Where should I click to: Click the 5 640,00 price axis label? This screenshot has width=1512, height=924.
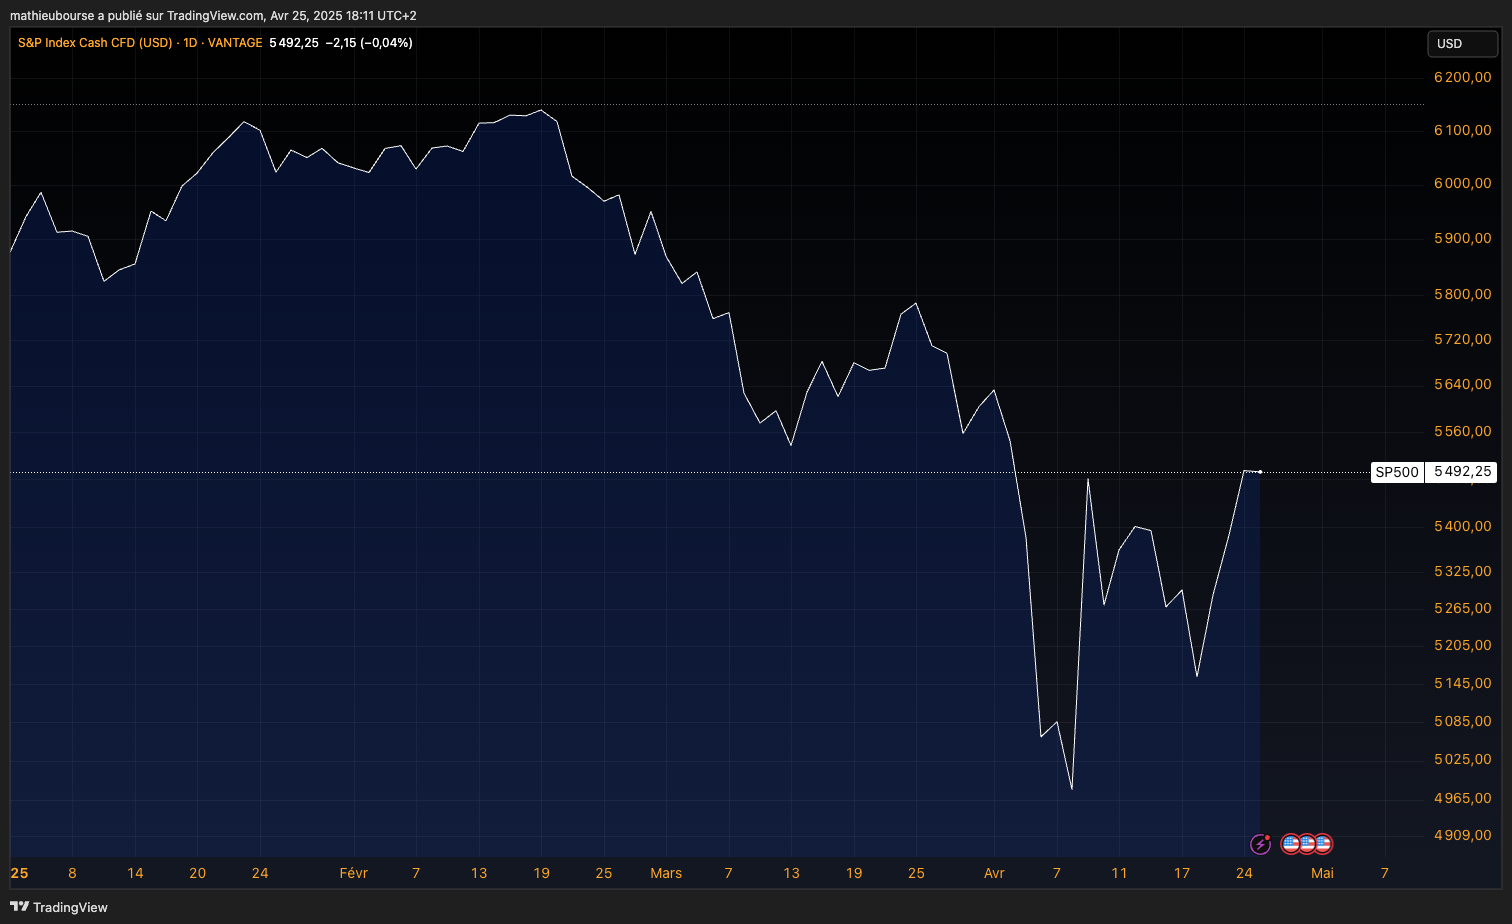click(1462, 384)
